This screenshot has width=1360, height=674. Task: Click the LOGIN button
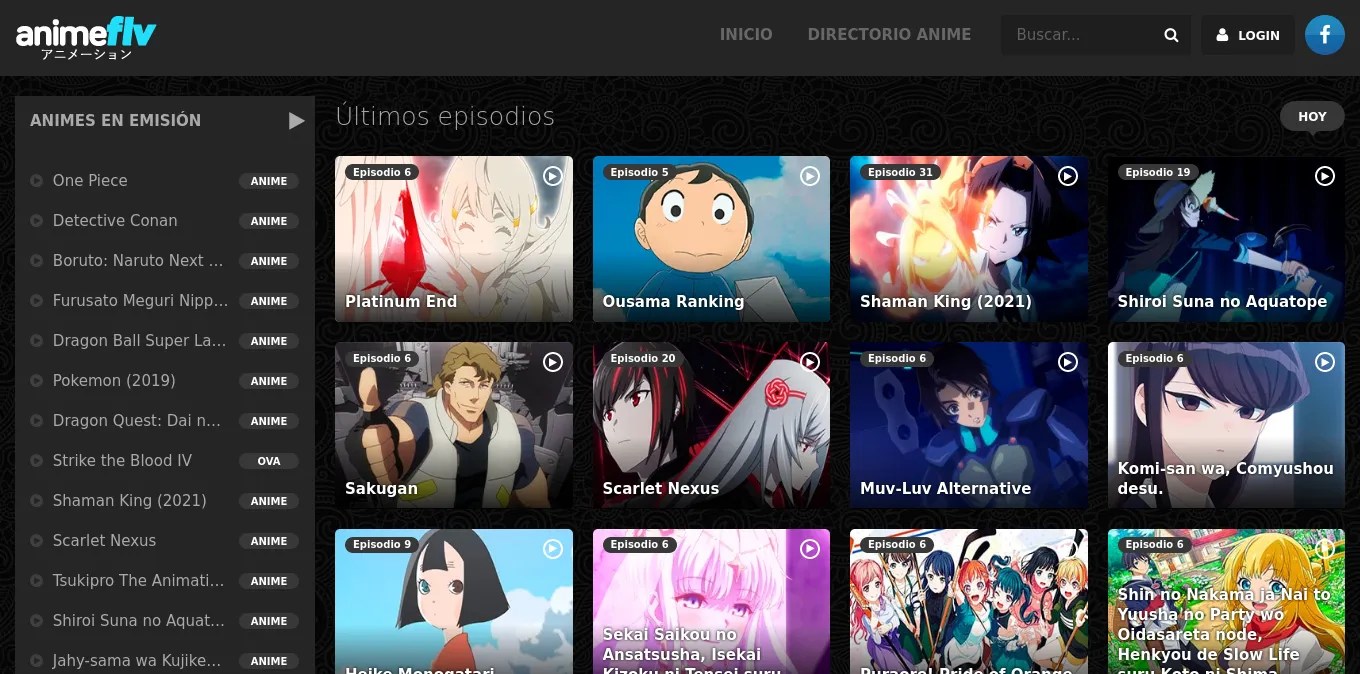pyautogui.click(x=1248, y=35)
